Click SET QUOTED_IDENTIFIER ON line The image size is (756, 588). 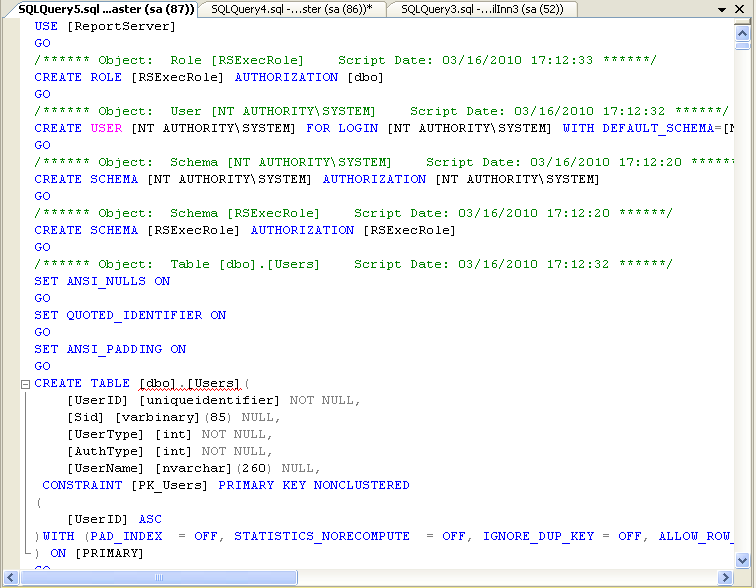(130, 315)
